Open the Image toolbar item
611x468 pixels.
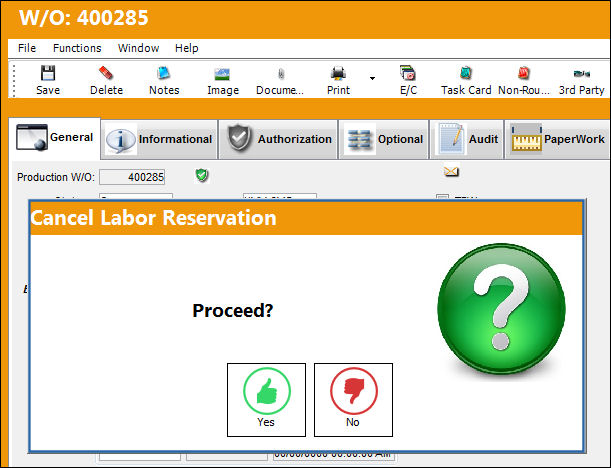pos(223,80)
